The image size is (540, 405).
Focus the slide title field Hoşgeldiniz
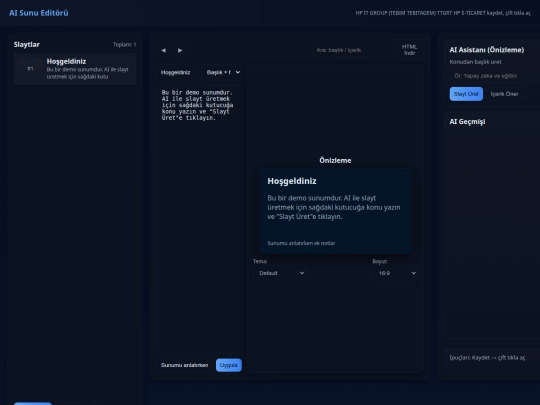coord(177,72)
